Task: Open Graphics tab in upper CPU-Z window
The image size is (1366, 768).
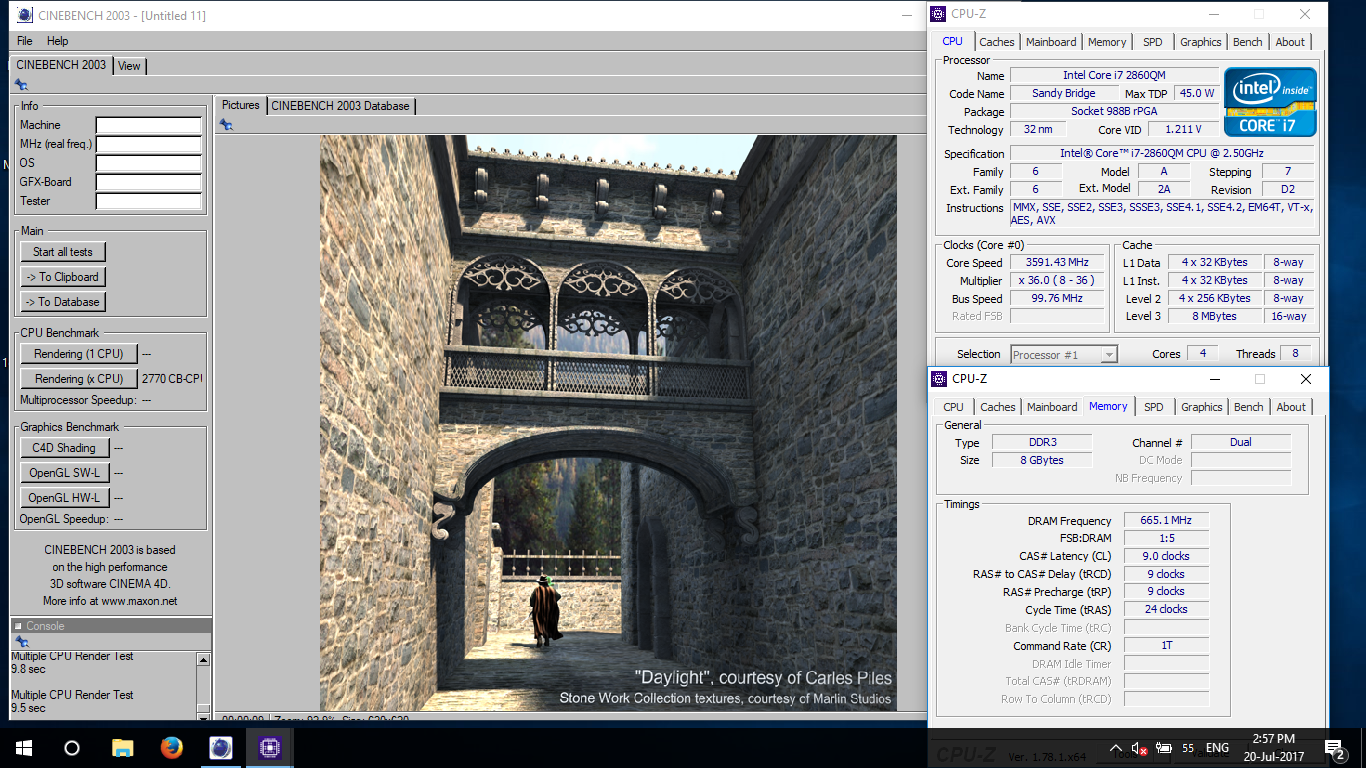Action: point(1201,42)
